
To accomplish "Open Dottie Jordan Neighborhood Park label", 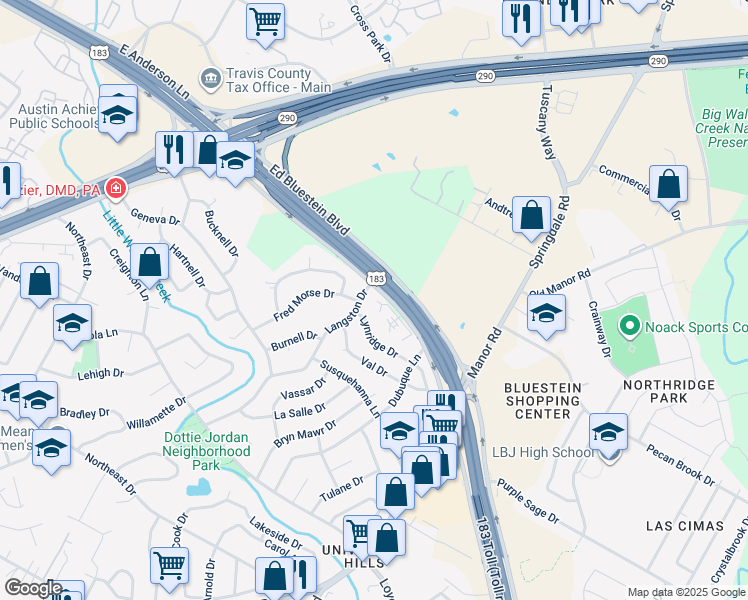I will (x=206, y=451).
